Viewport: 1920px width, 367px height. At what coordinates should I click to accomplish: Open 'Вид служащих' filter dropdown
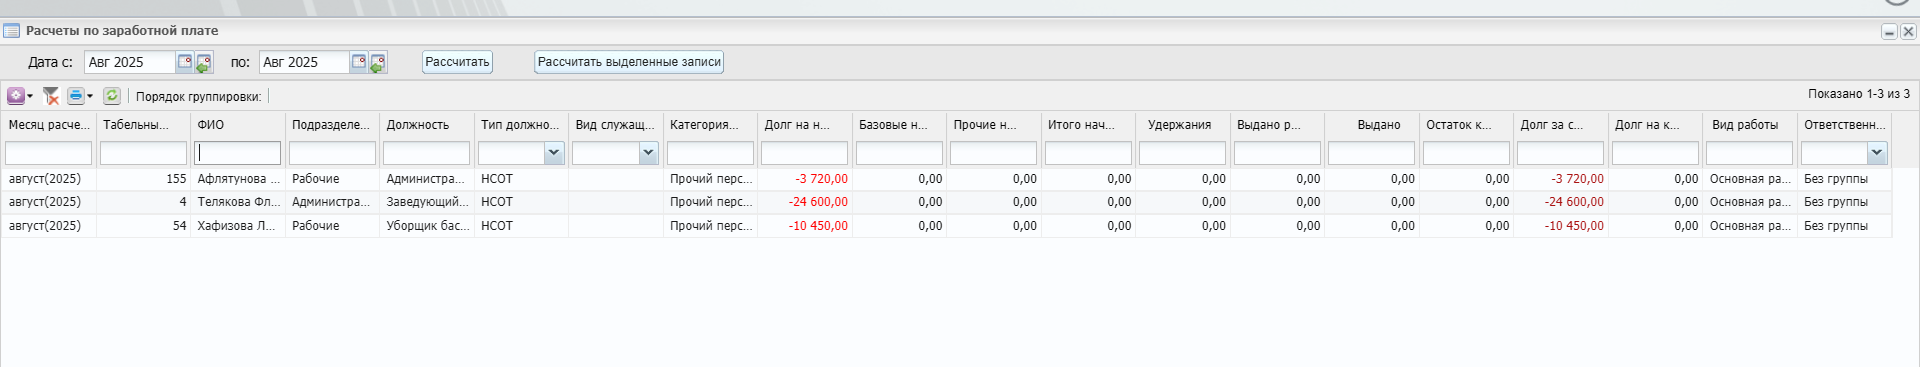(x=648, y=153)
